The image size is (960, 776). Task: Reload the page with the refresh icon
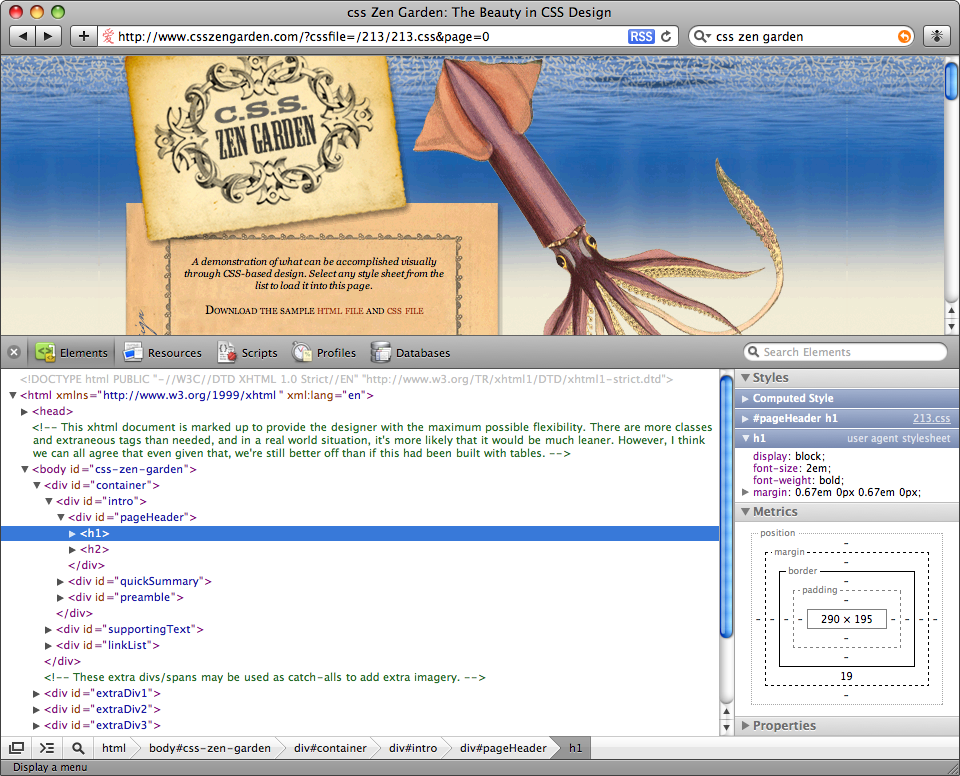(x=667, y=36)
